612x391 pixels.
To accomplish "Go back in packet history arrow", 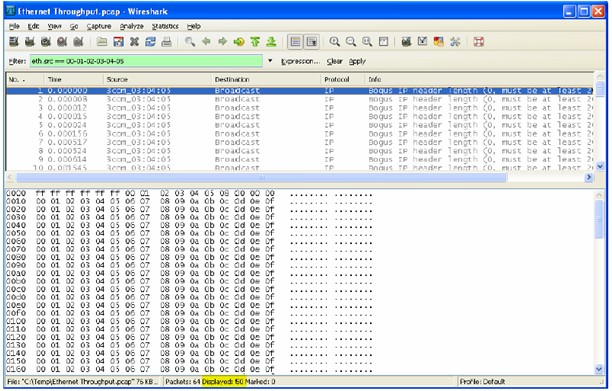I will tap(206, 42).
